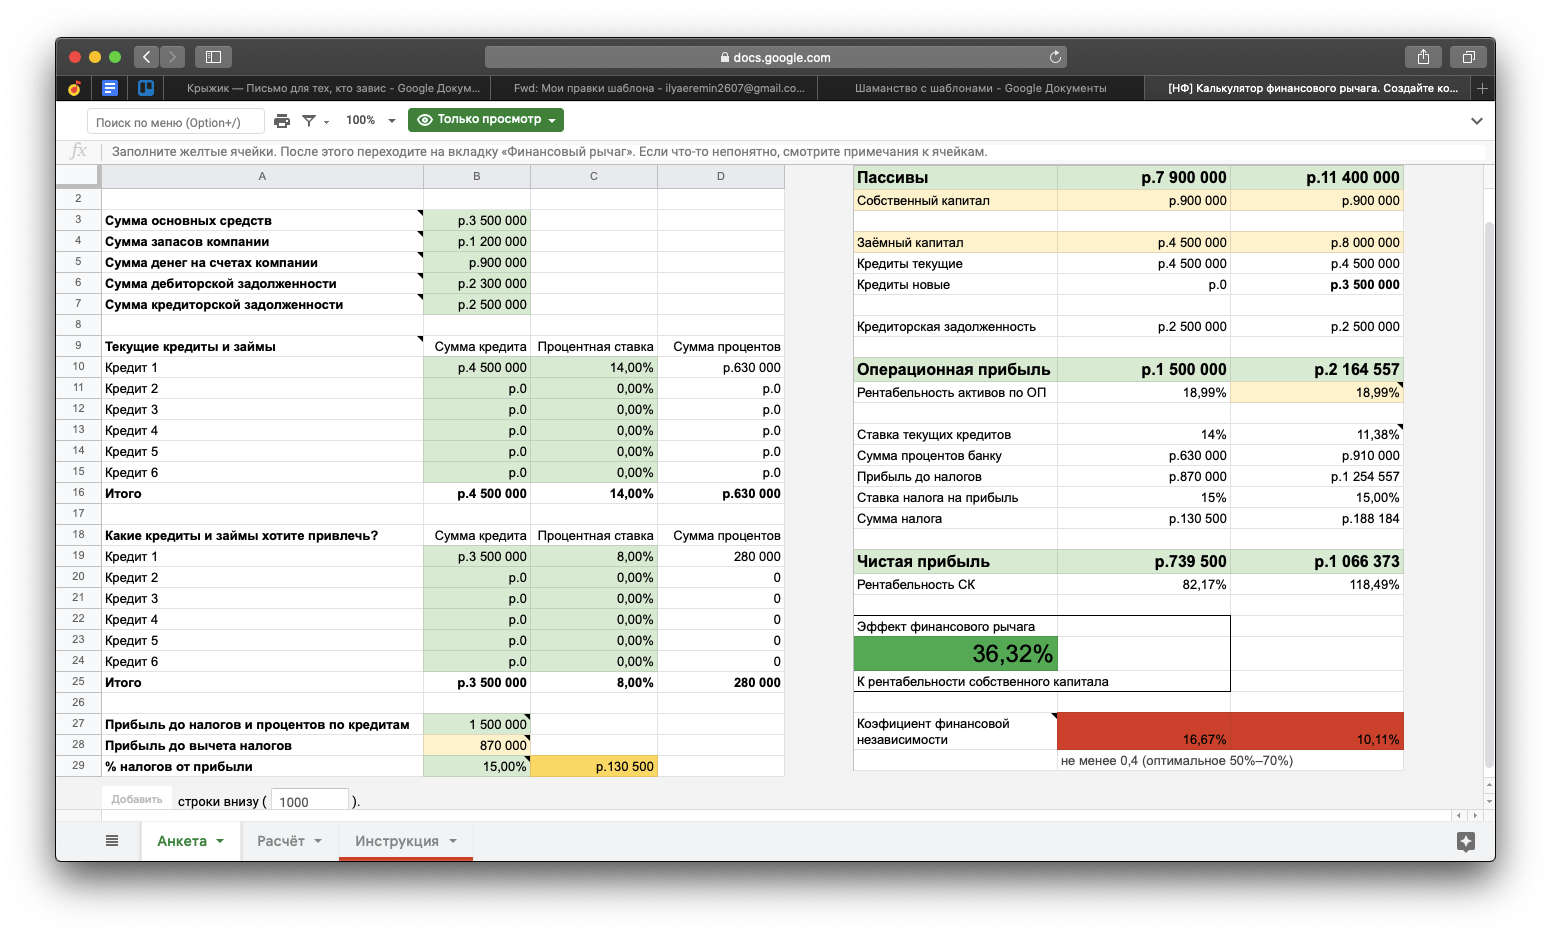The height and width of the screenshot is (935, 1551).
Task: Click 'Пассивы' header cell
Action: click(955, 177)
